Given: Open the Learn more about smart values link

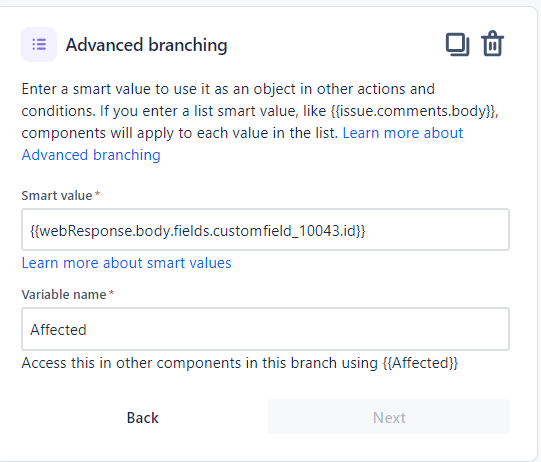Looking at the screenshot, I should pos(126,263).
